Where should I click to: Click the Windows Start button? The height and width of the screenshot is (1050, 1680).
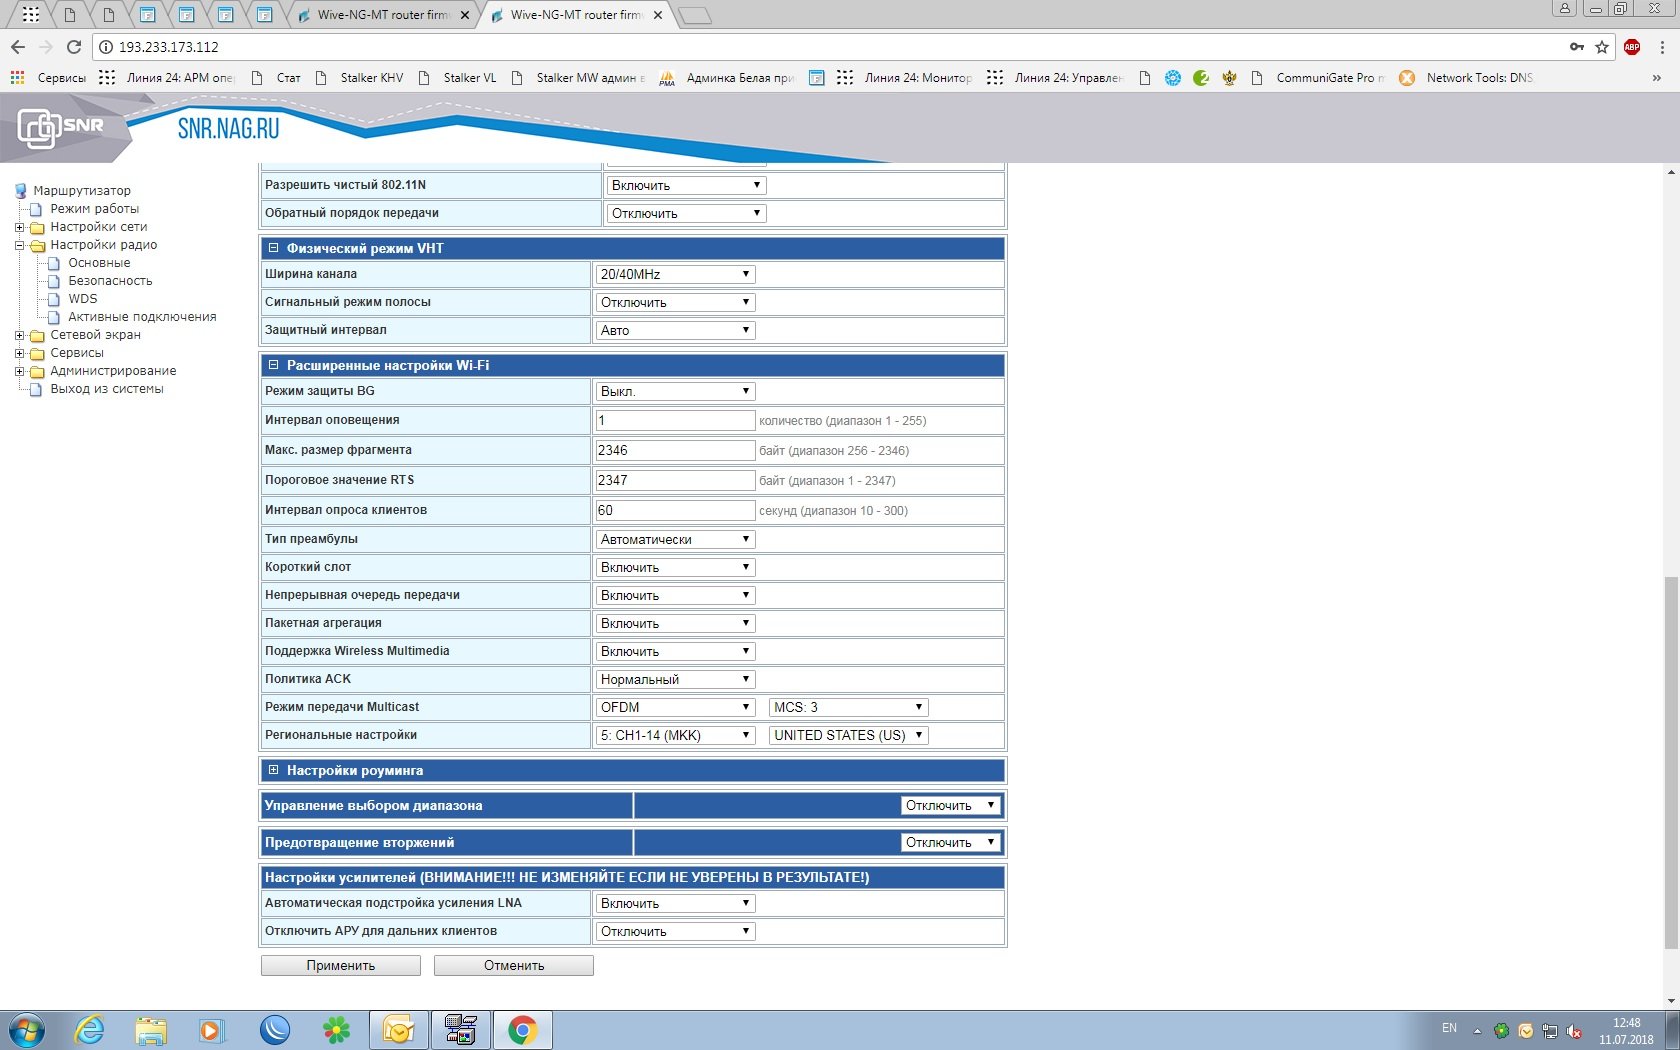(27, 1029)
